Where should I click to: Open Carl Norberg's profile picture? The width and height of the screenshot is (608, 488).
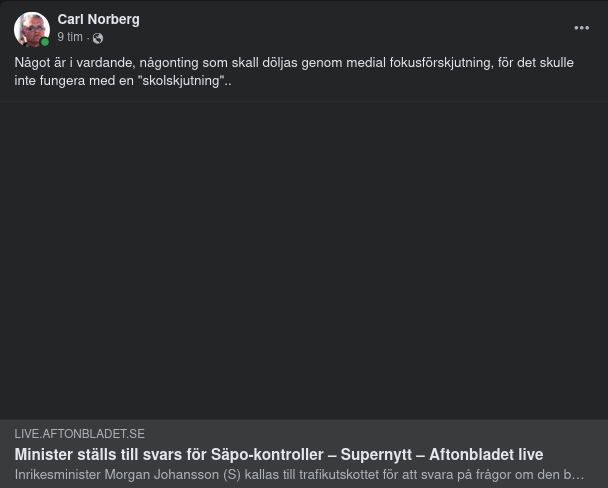[31, 29]
